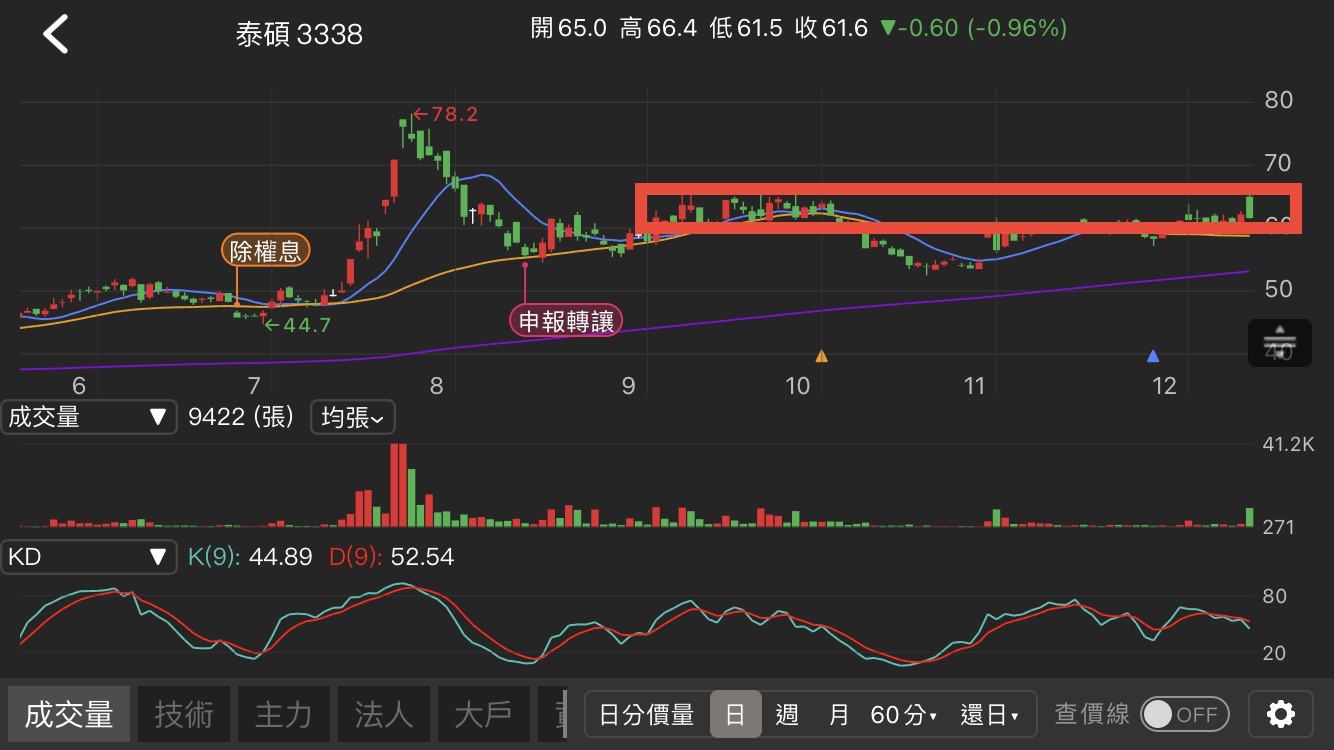Viewport: 1334px width, 750px height.
Task: Tap the high price 高 66.4
Action: 658,28
